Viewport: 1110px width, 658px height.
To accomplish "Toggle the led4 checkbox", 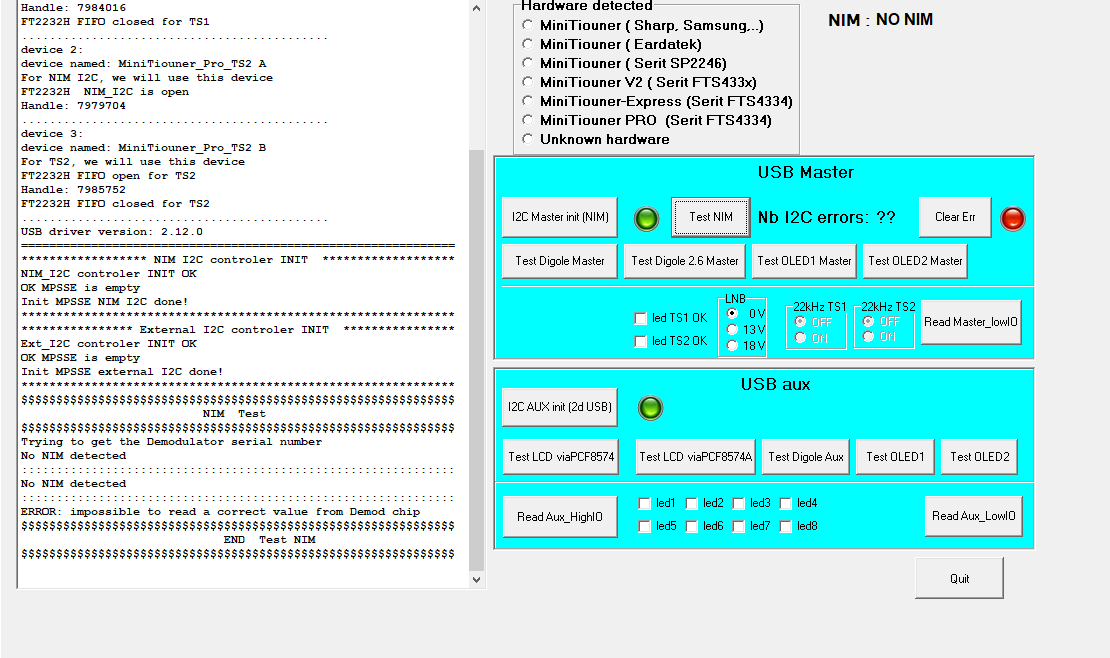I will [x=786, y=504].
